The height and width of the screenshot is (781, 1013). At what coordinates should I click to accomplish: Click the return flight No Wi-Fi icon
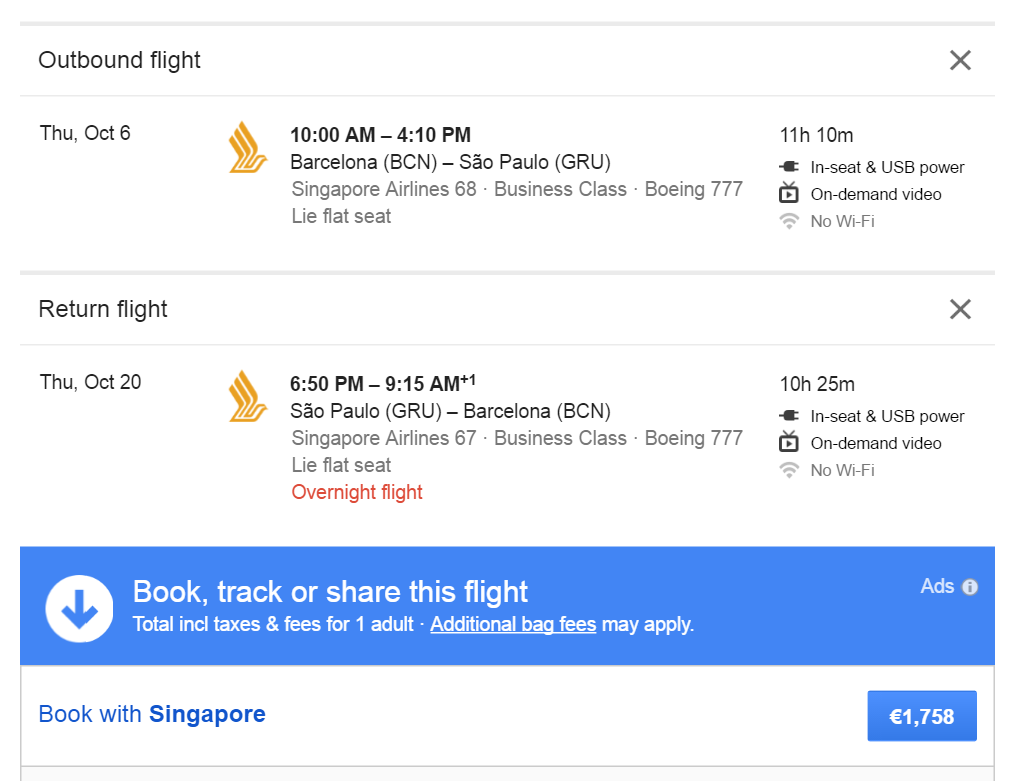pos(789,470)
